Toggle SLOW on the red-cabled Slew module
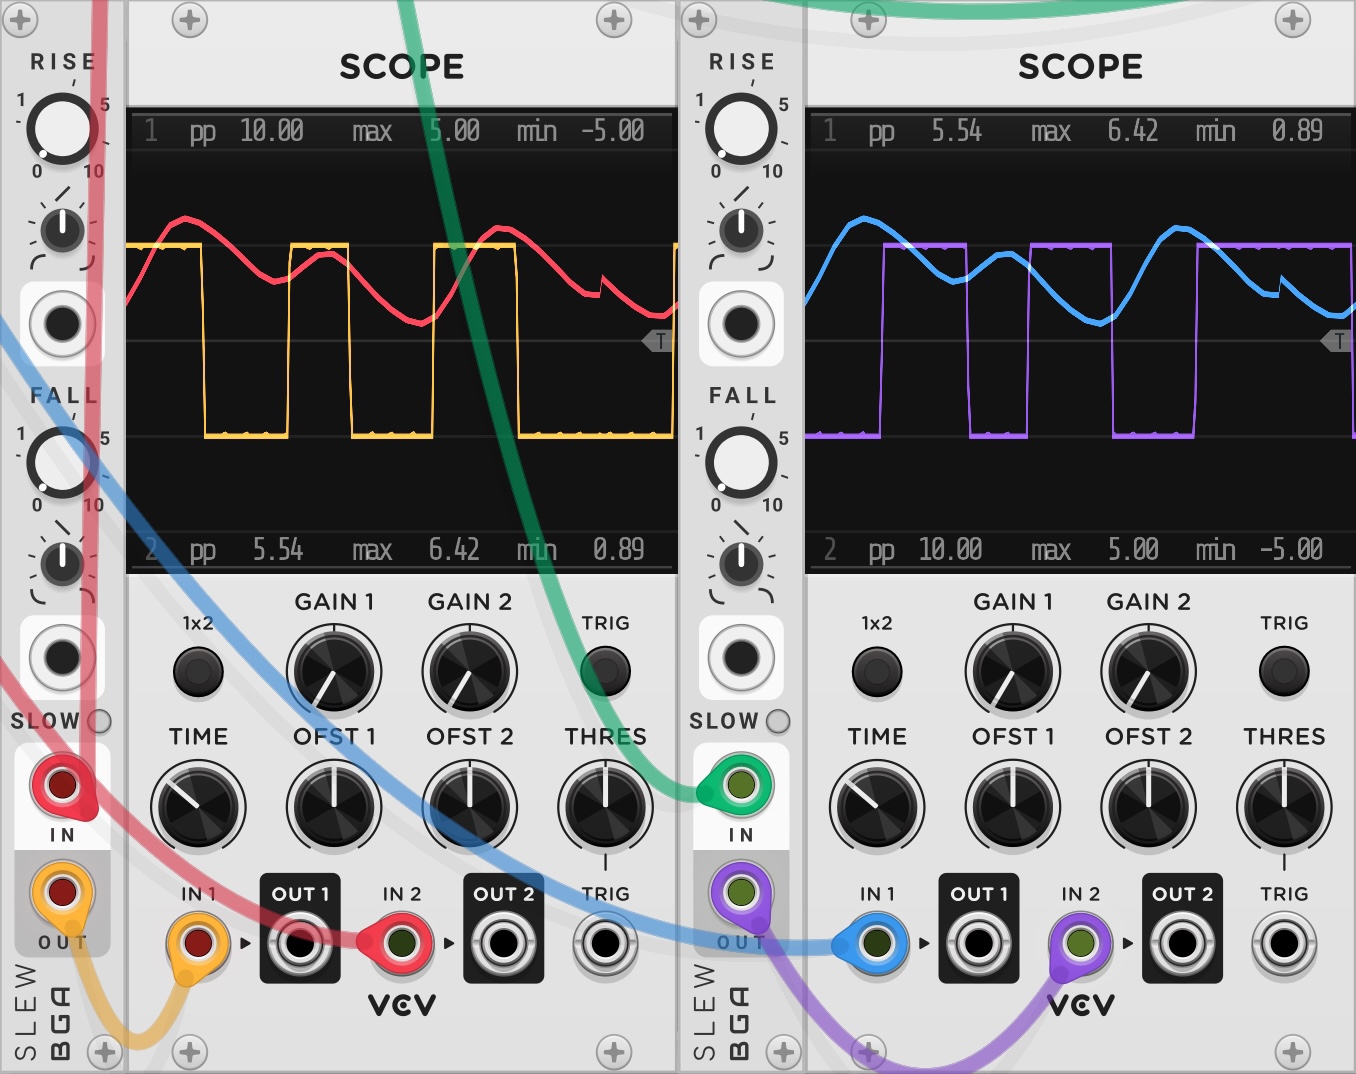The height and width of the screenshot is (1074, 1356). pyautogui.click(x=99, y=721)
